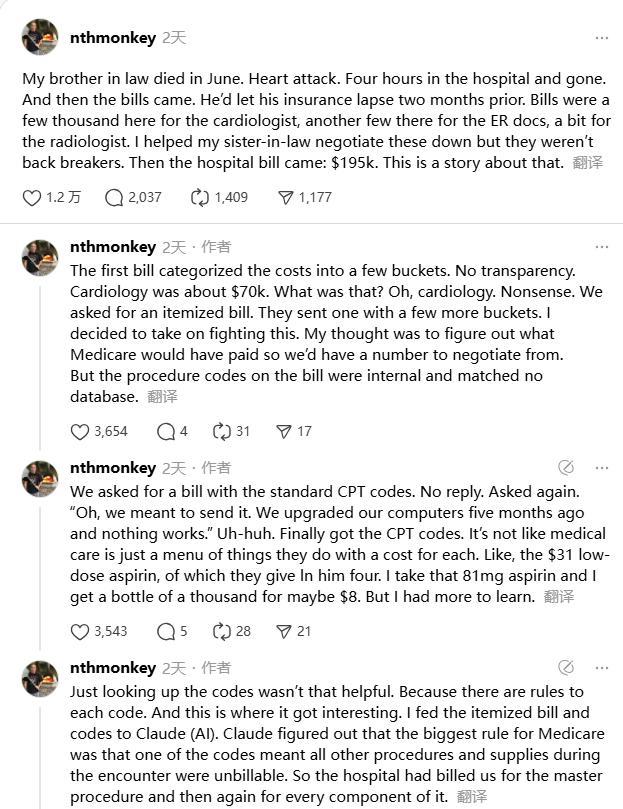The height and width of the screenshot is (809, 623).
Task: Open replies on the post with 2,037 comments
Action: [115, 197]
